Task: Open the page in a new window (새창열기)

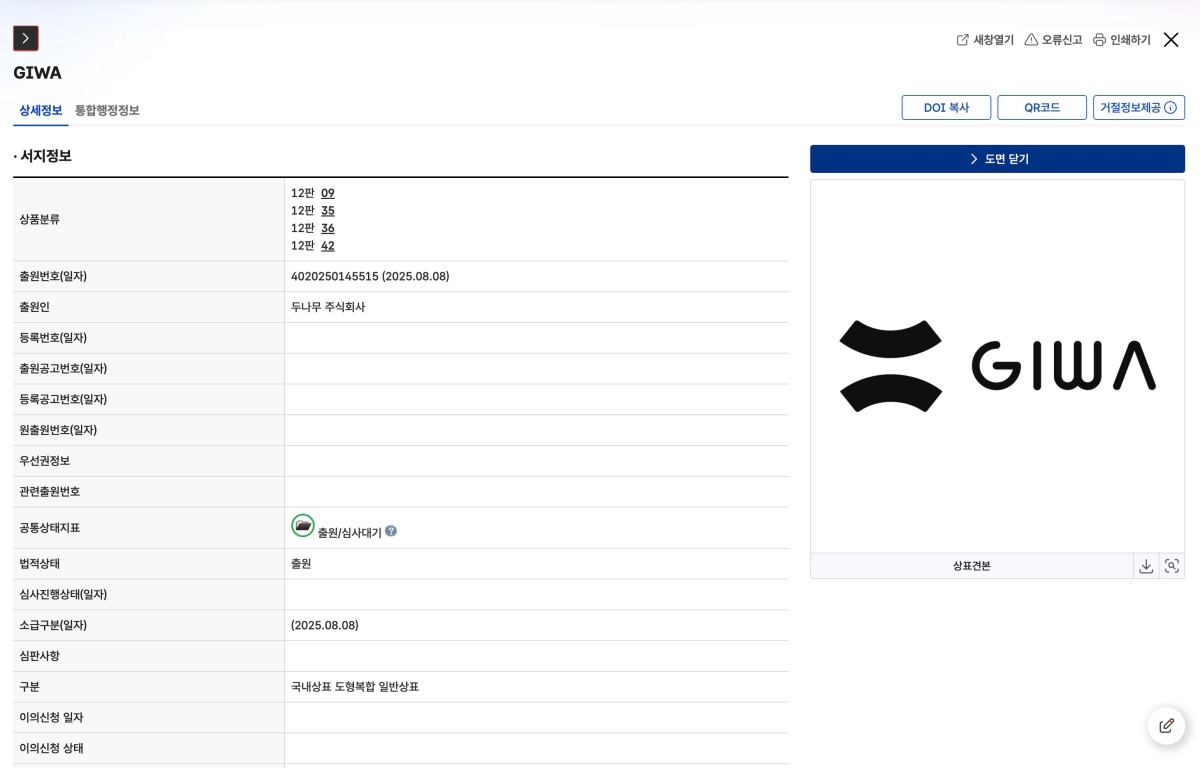Action: [985, 40]
